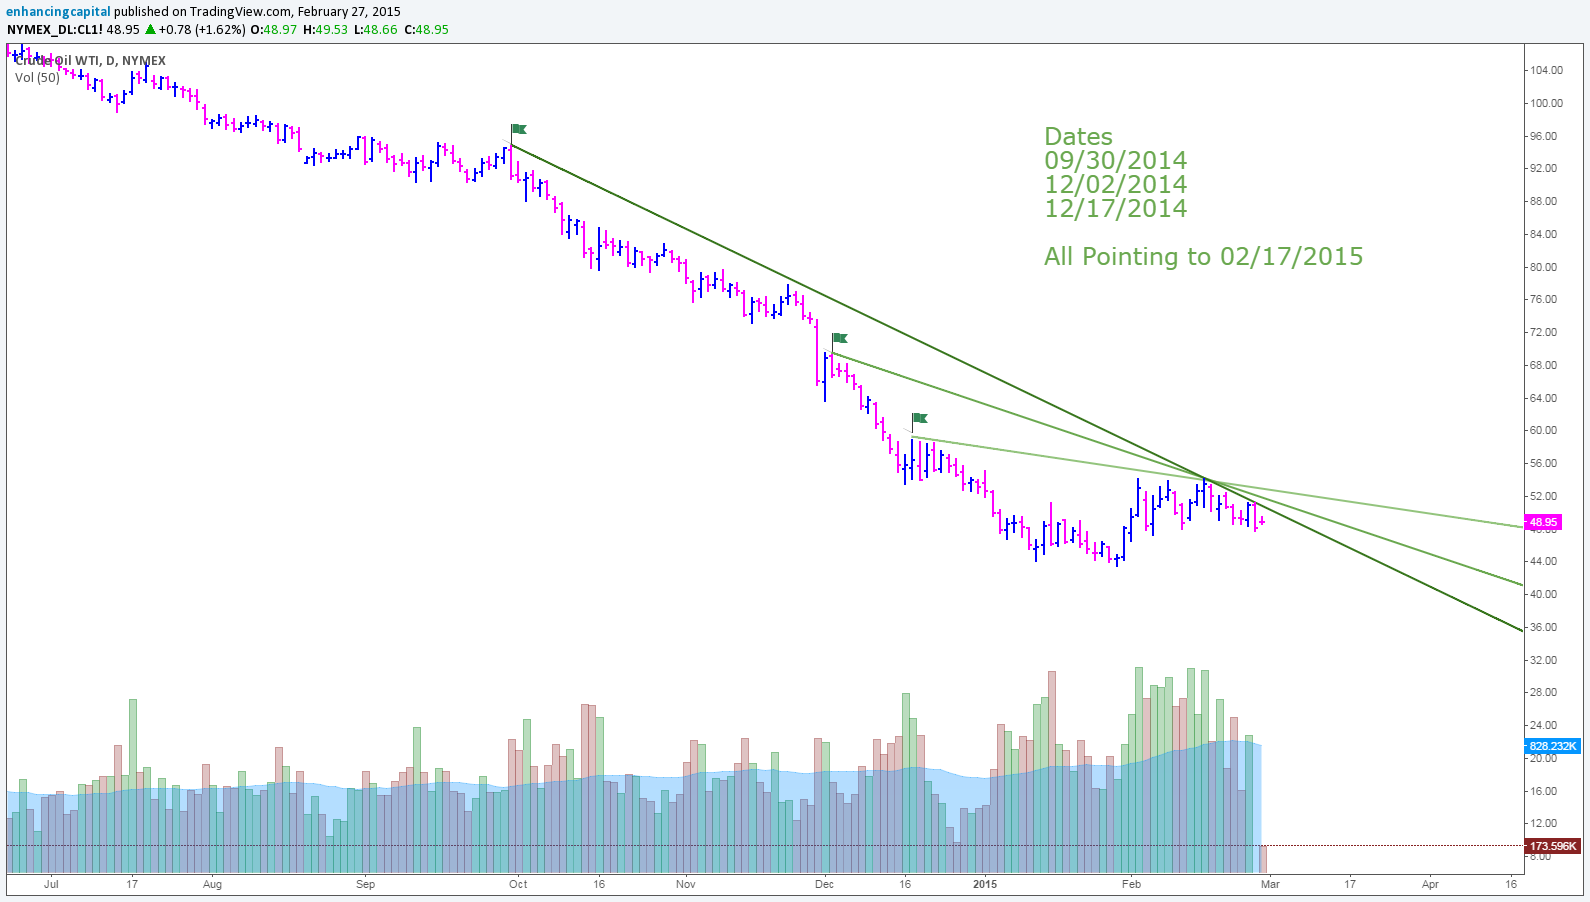Click the 100.00 price axis label
This screenshot has height=902, width=1590.
pyautogui.click(x=1545, y=103)
